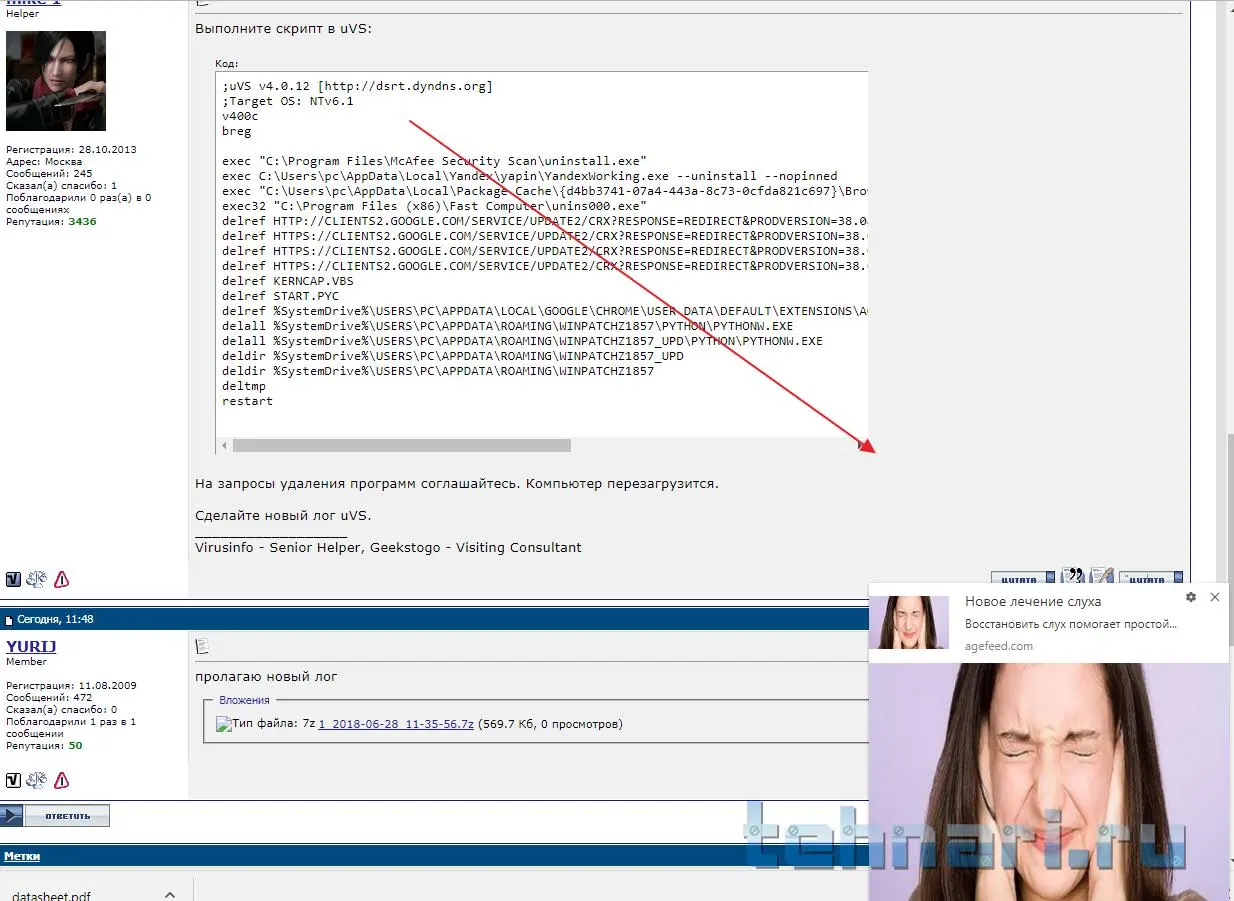The image size is (1234, 901).
Task: Click the 'deltmp' line in the code
Action: pos(244,386)
